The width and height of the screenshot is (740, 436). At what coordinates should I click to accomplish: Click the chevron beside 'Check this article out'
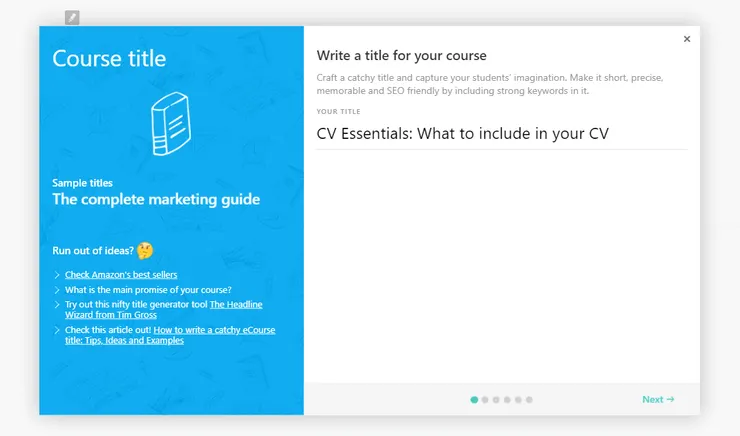[57, 330]
